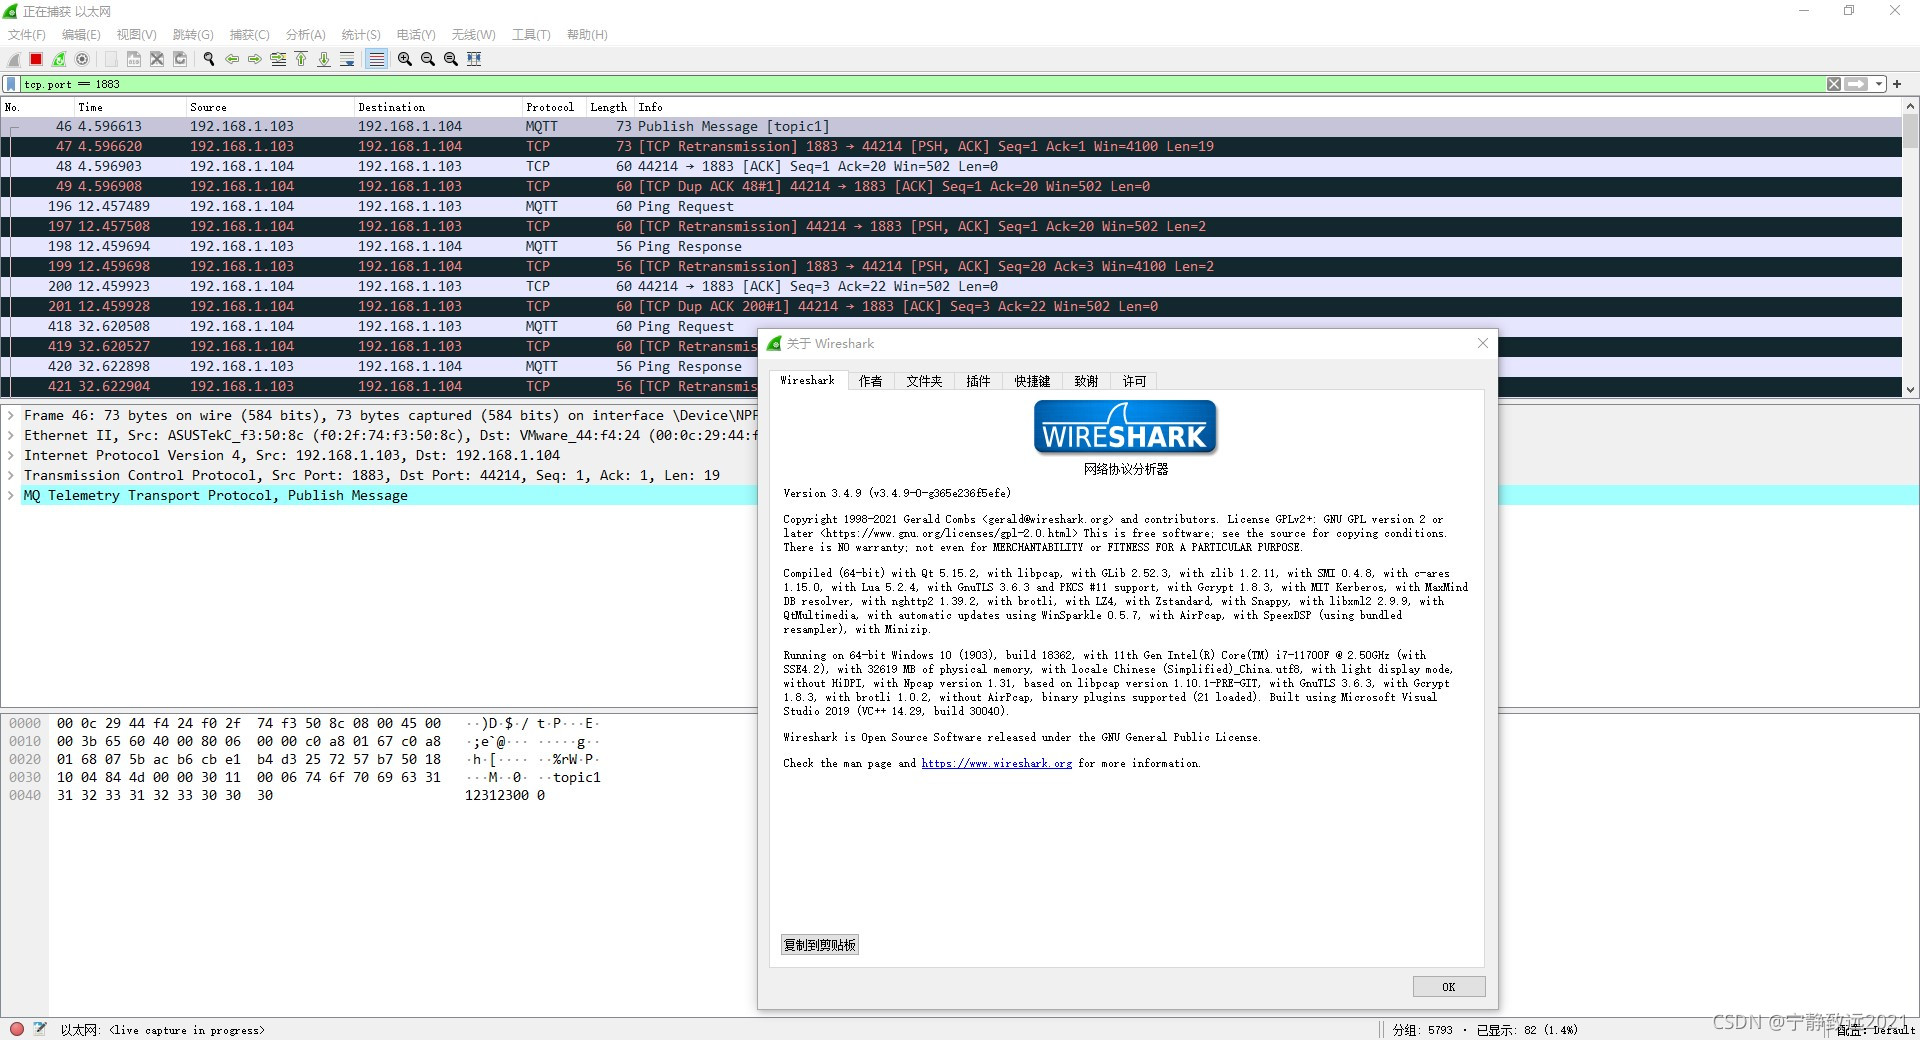Select packet 200 ACK row
The image size is (1920, 1040).
(x=951, y=286)
